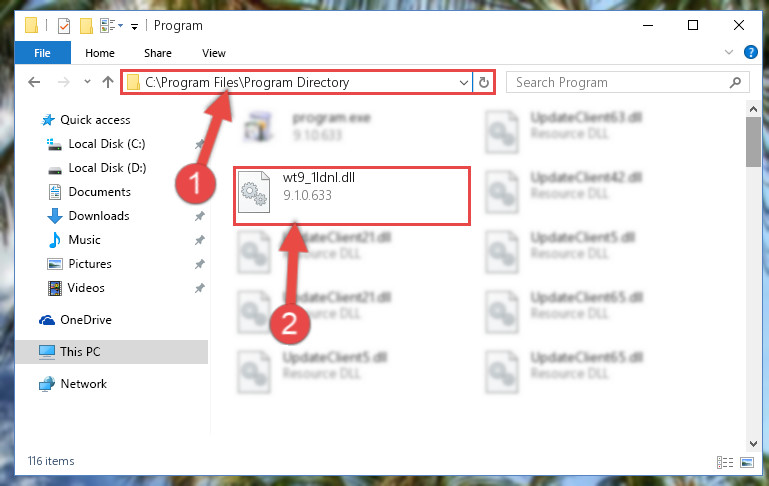Toggle the pin next to Pictures

(200, 264)
